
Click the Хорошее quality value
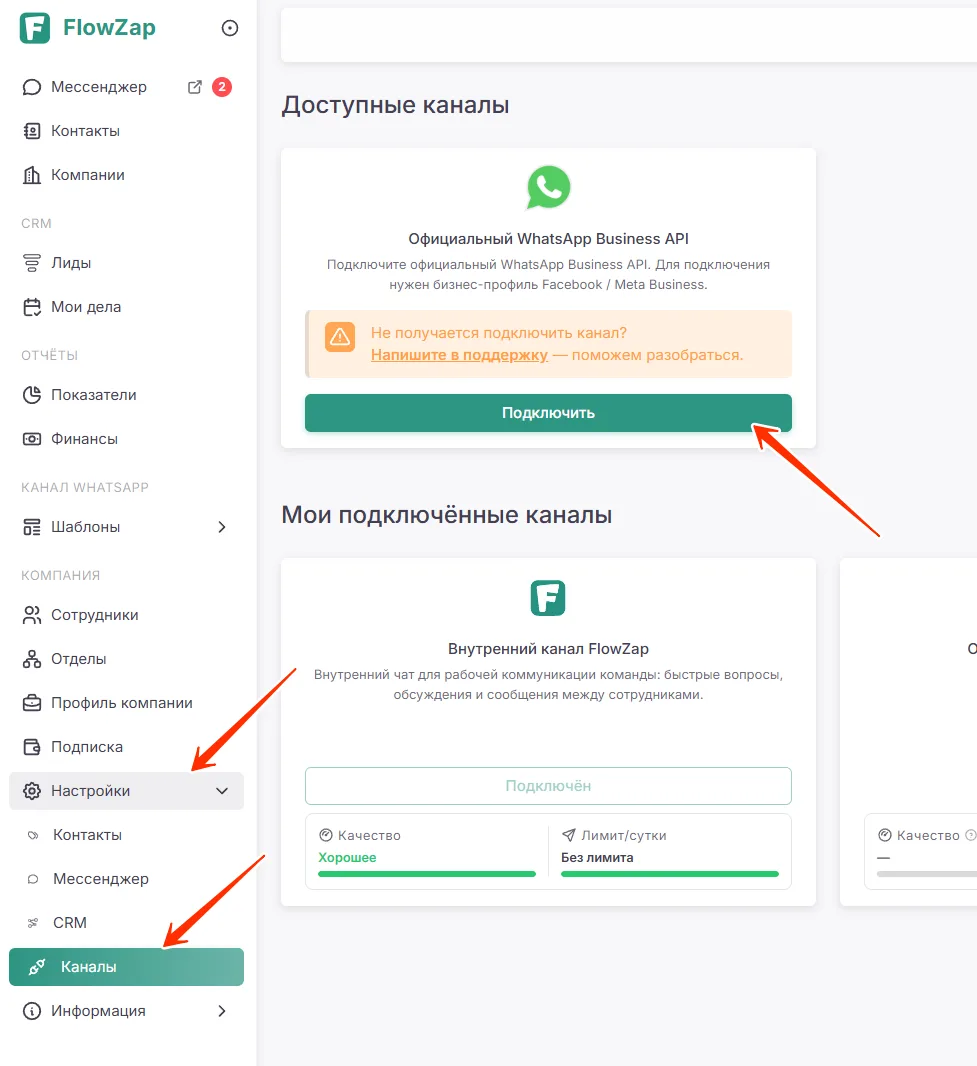pyautogui.click(x=347, y=857)
